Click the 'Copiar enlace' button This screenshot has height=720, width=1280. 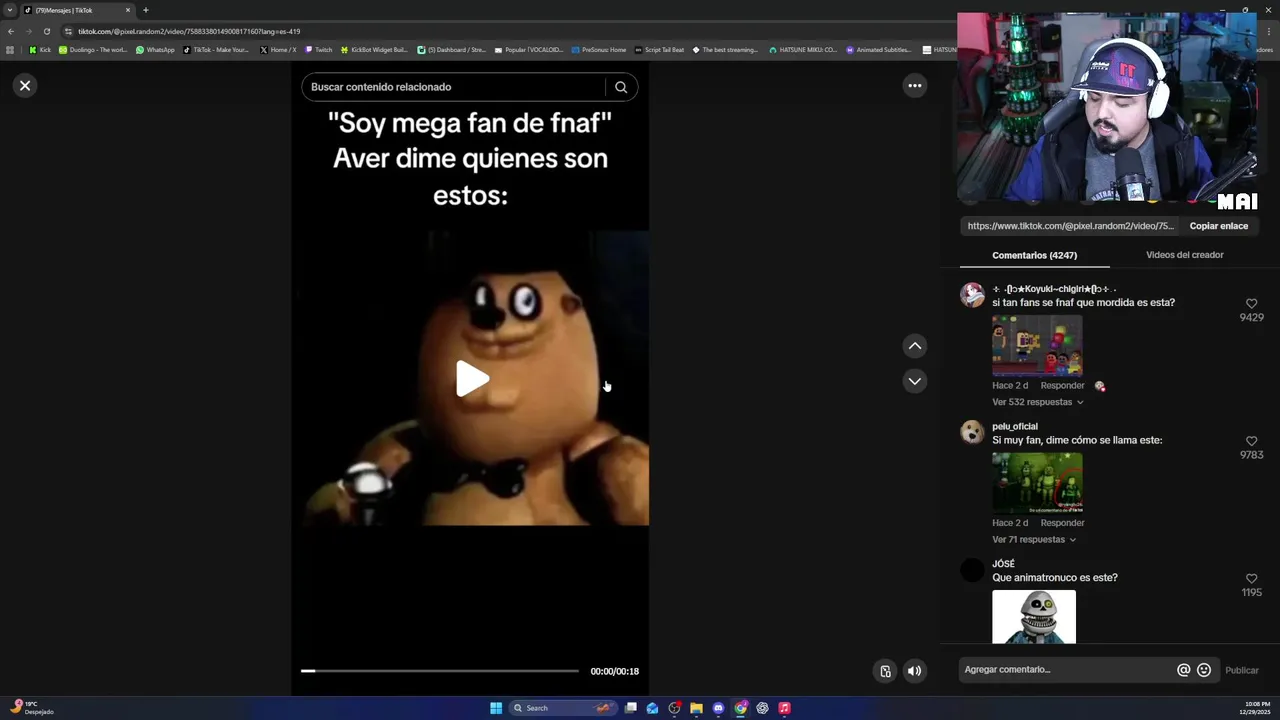coord(1218,226)
